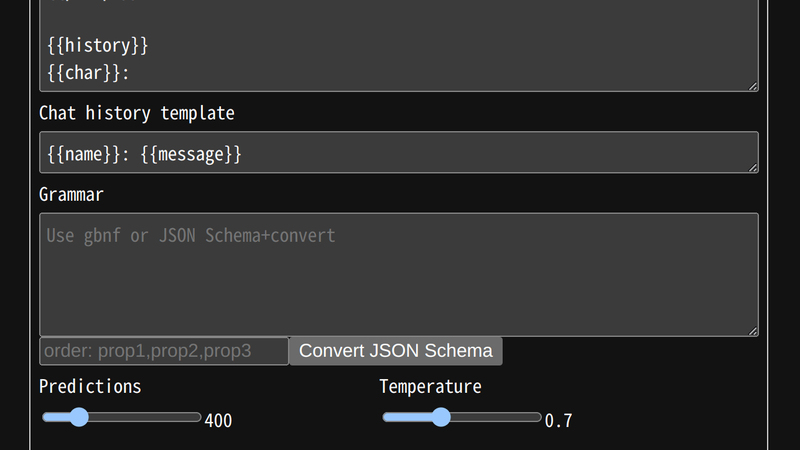
Task: Click the Chat history template label
Action: pyautogui.click(x=136, y=113)
